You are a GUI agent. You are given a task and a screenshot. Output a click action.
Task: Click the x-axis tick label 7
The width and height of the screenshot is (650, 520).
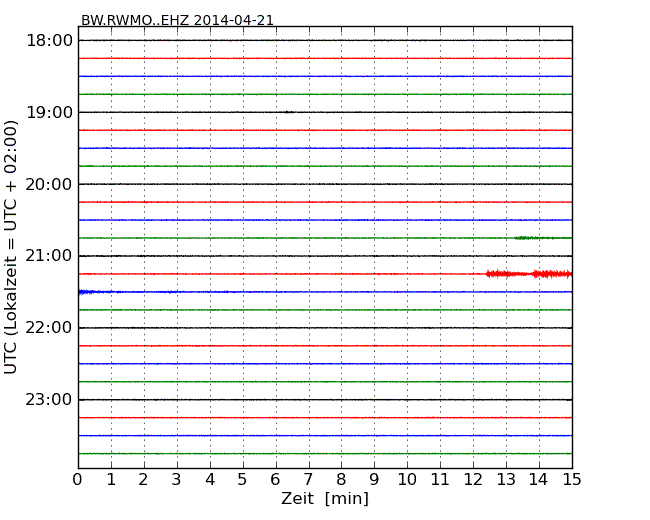308,479
